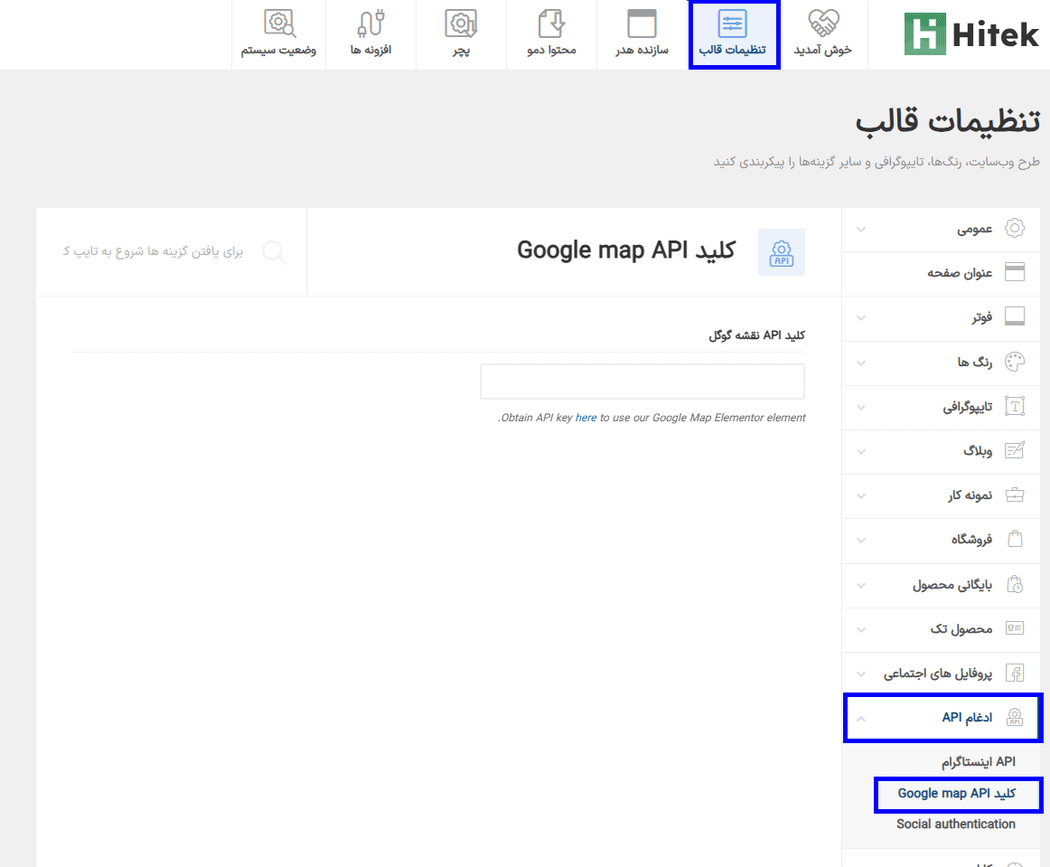Screen dimensions: 1050x867
Task: Click the کلید Google map API heading
Action: click(x=626, y=250)
